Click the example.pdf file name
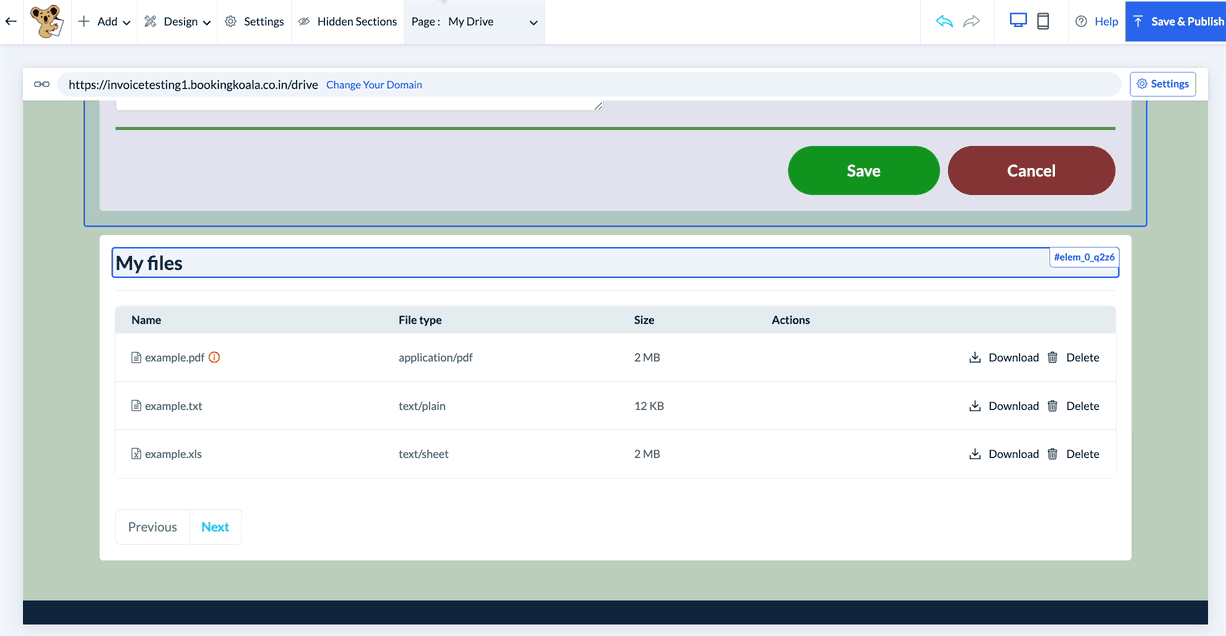The height and width of the screenshot is (636, 1226). [175, 357]
